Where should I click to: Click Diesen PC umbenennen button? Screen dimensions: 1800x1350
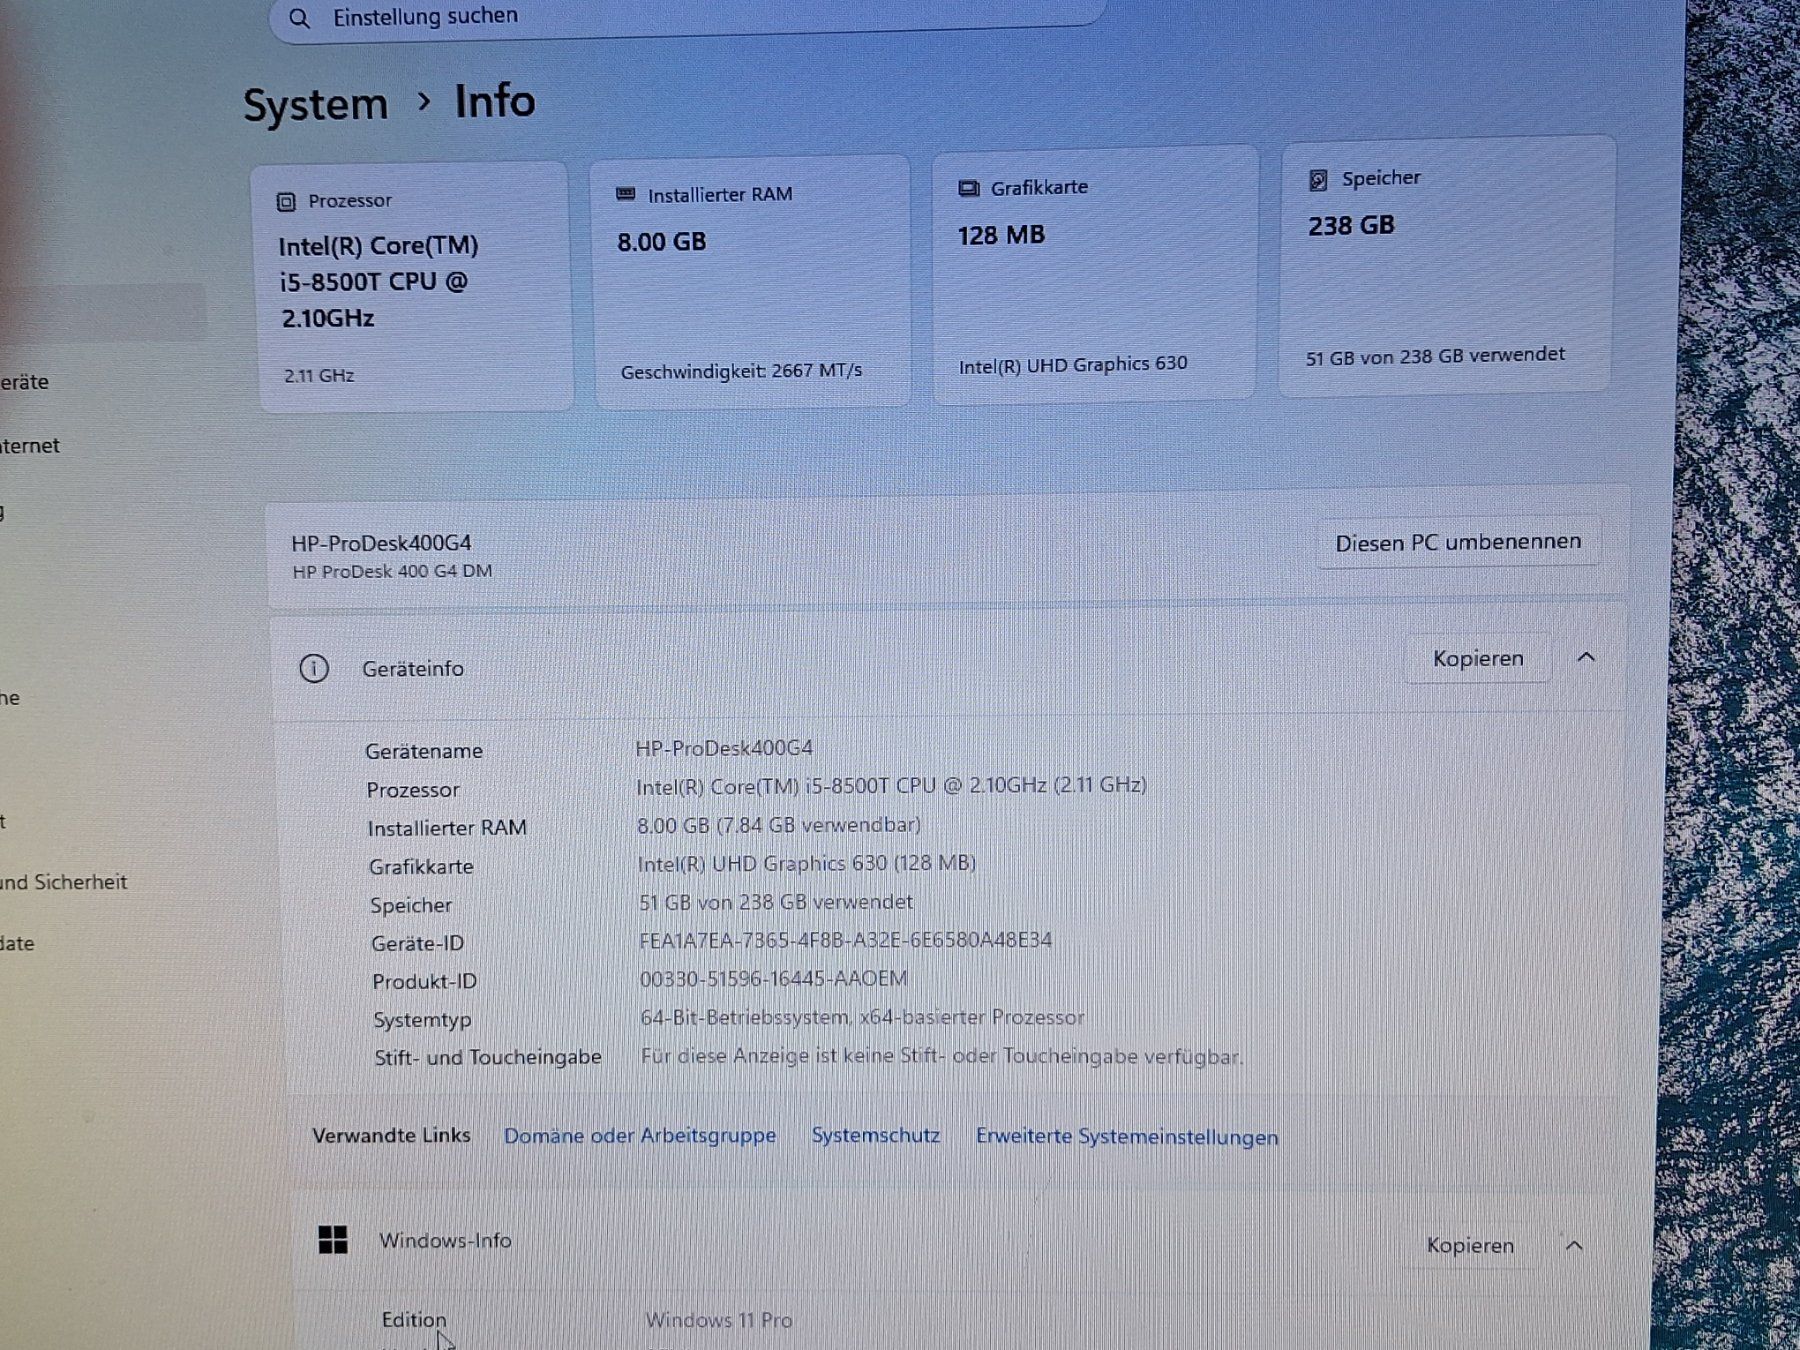click(x=1458, y=542)
